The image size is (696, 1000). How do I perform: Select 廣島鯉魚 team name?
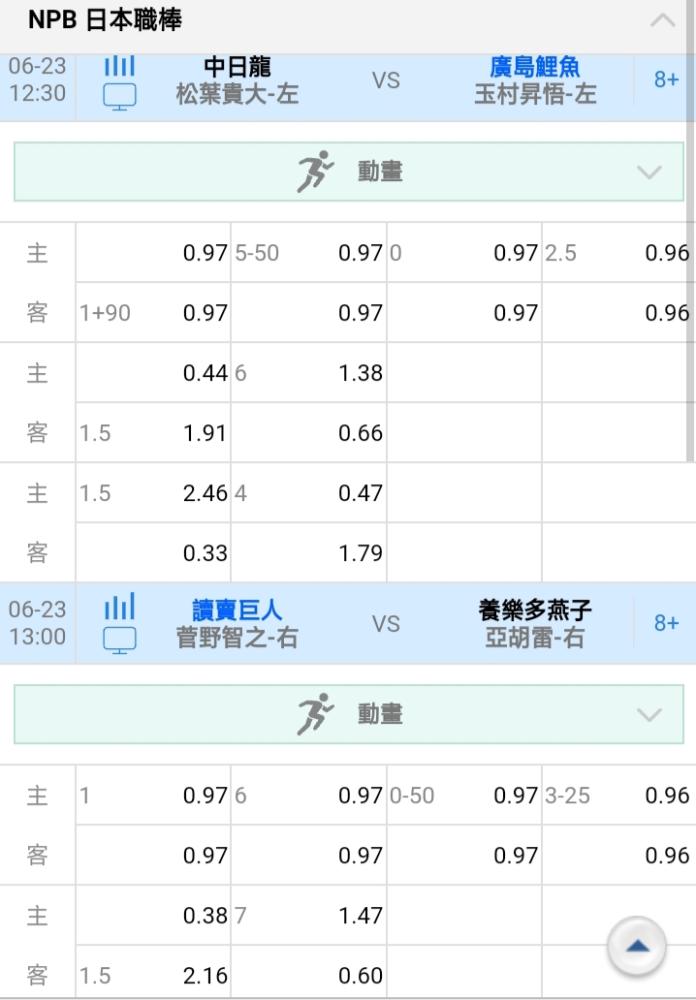[535, 67]
